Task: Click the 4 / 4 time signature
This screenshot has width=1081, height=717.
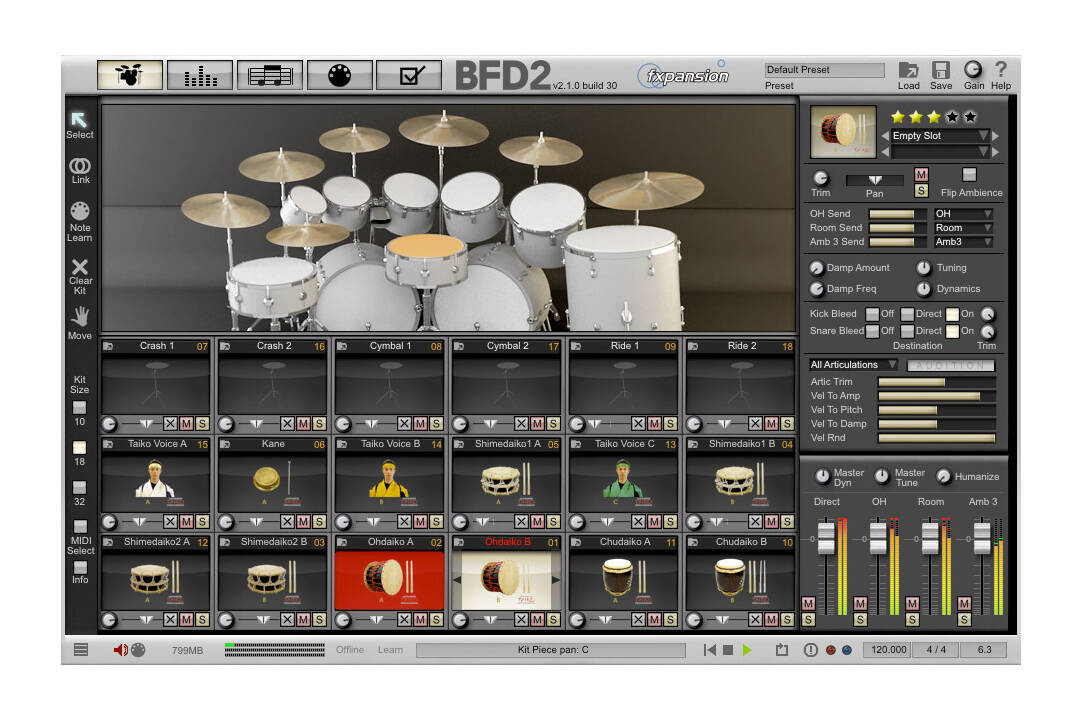Action: 936,649
